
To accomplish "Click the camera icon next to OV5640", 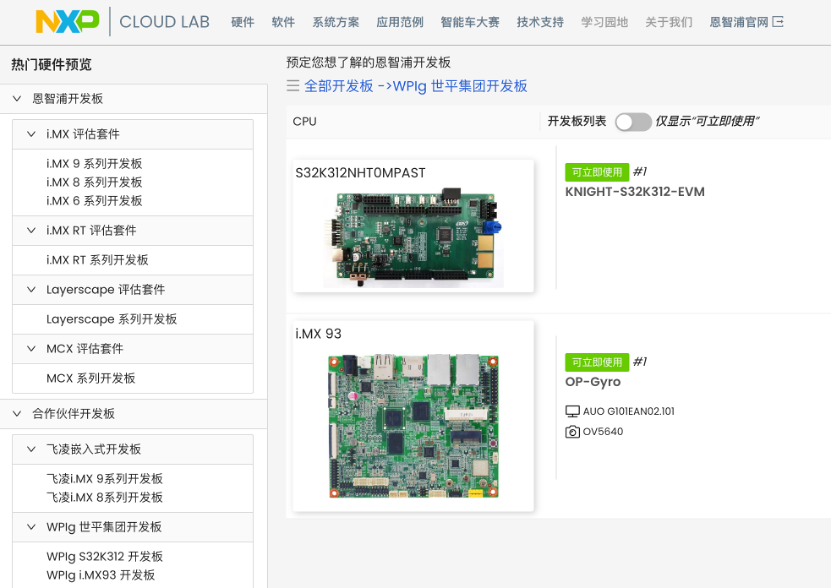I will point(572,431).
